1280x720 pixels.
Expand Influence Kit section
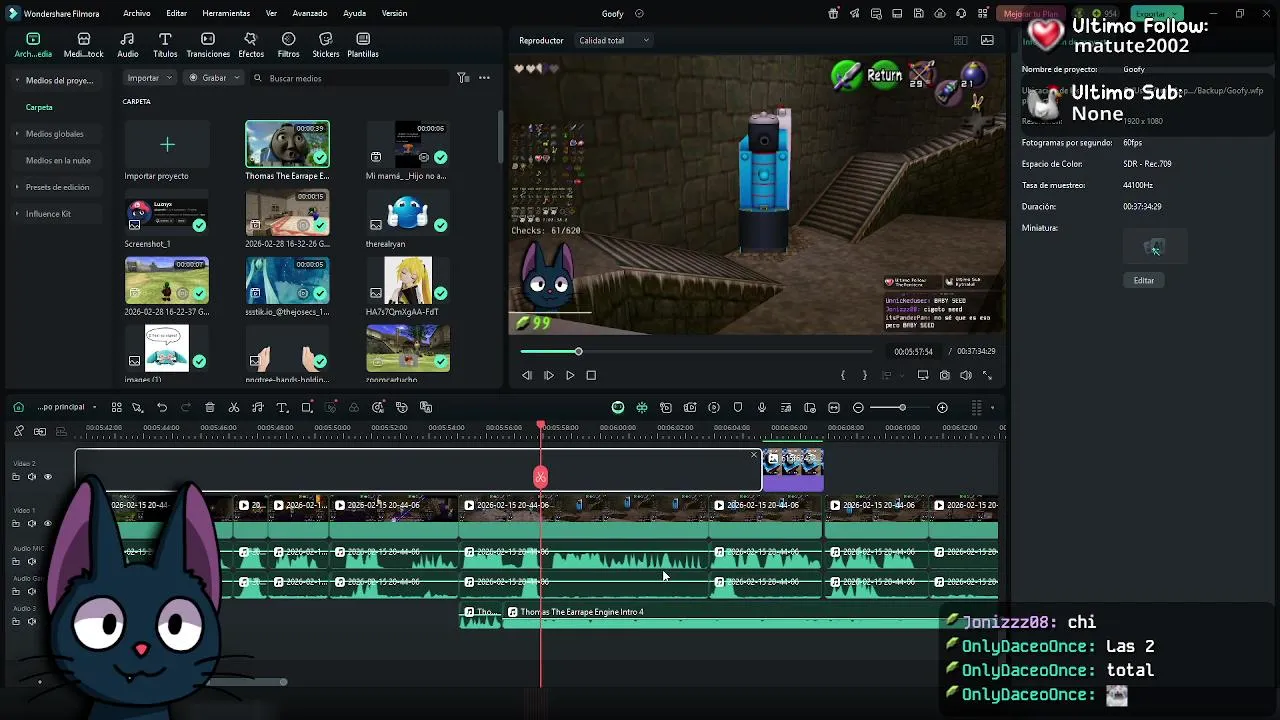17,214
